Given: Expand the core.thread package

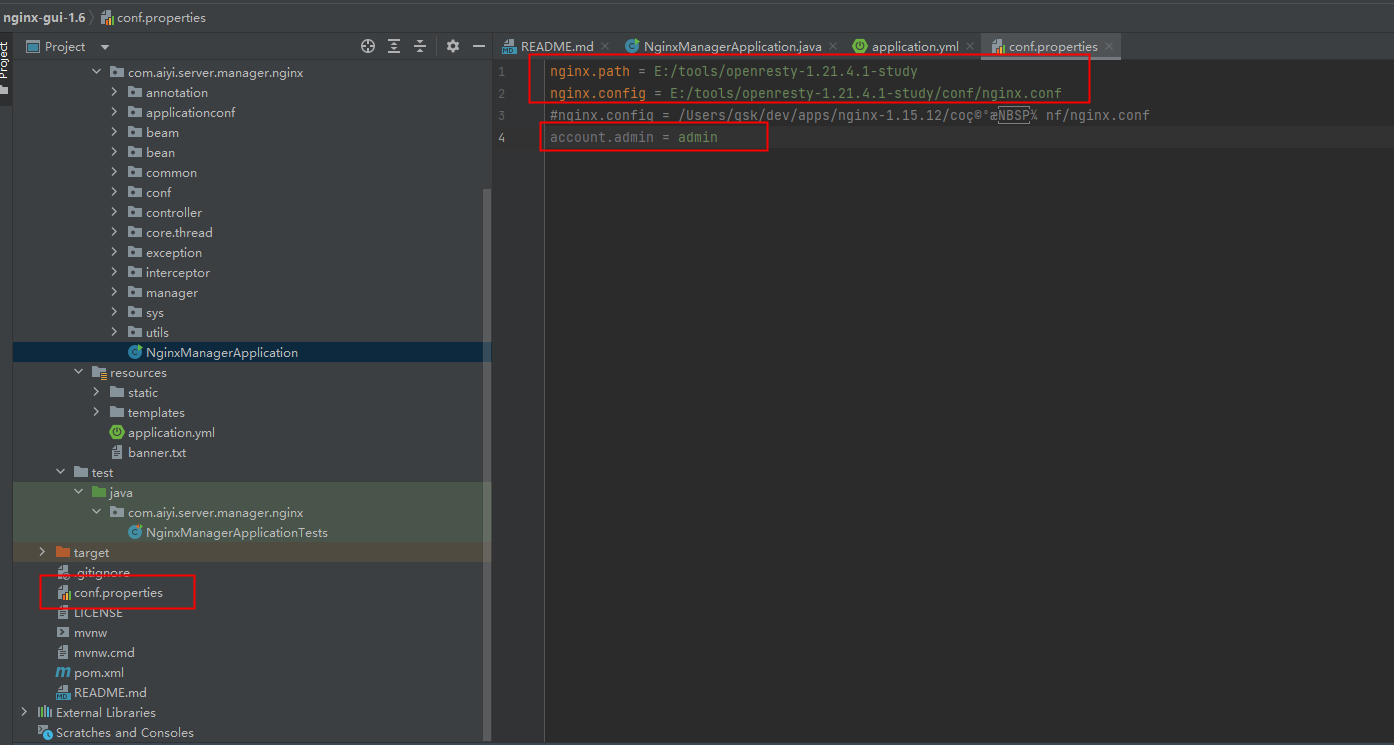Looking at the screenshot, I should point(115,232).
